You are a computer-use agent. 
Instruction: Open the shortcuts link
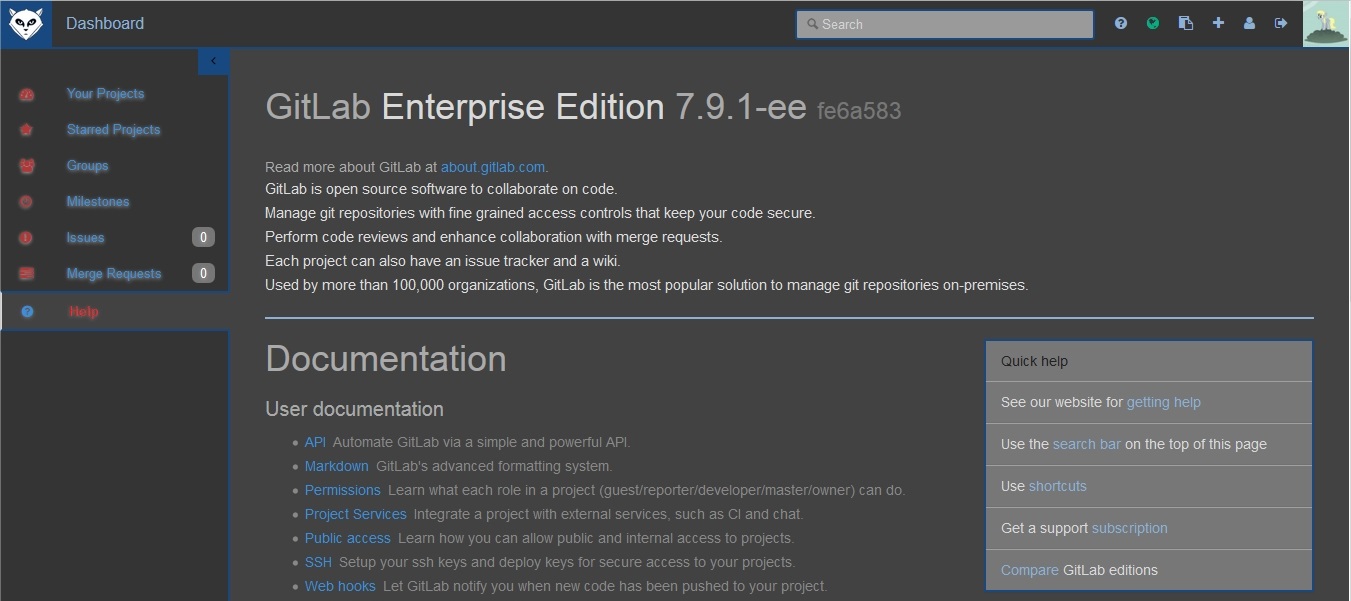coord(1058,486)
